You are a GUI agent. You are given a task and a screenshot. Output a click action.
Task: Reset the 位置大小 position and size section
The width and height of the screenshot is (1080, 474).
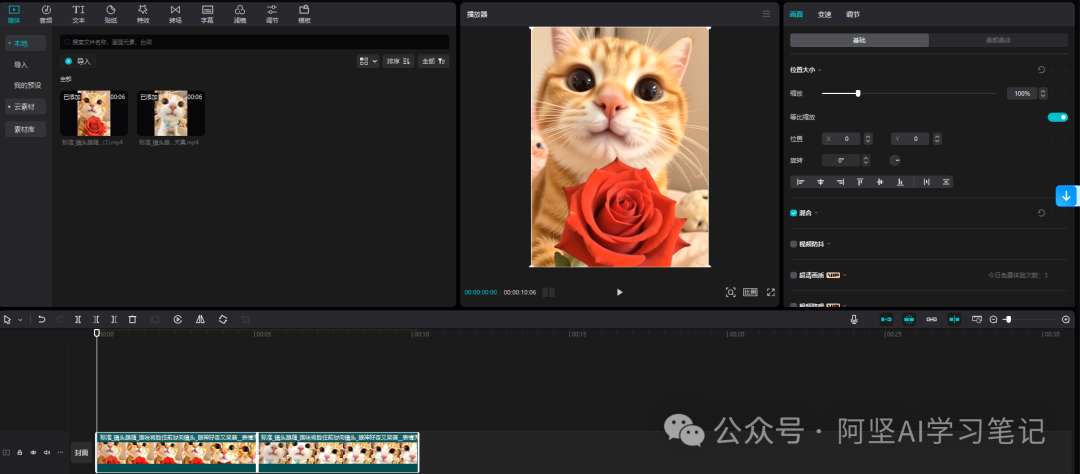coord(1041,70)
